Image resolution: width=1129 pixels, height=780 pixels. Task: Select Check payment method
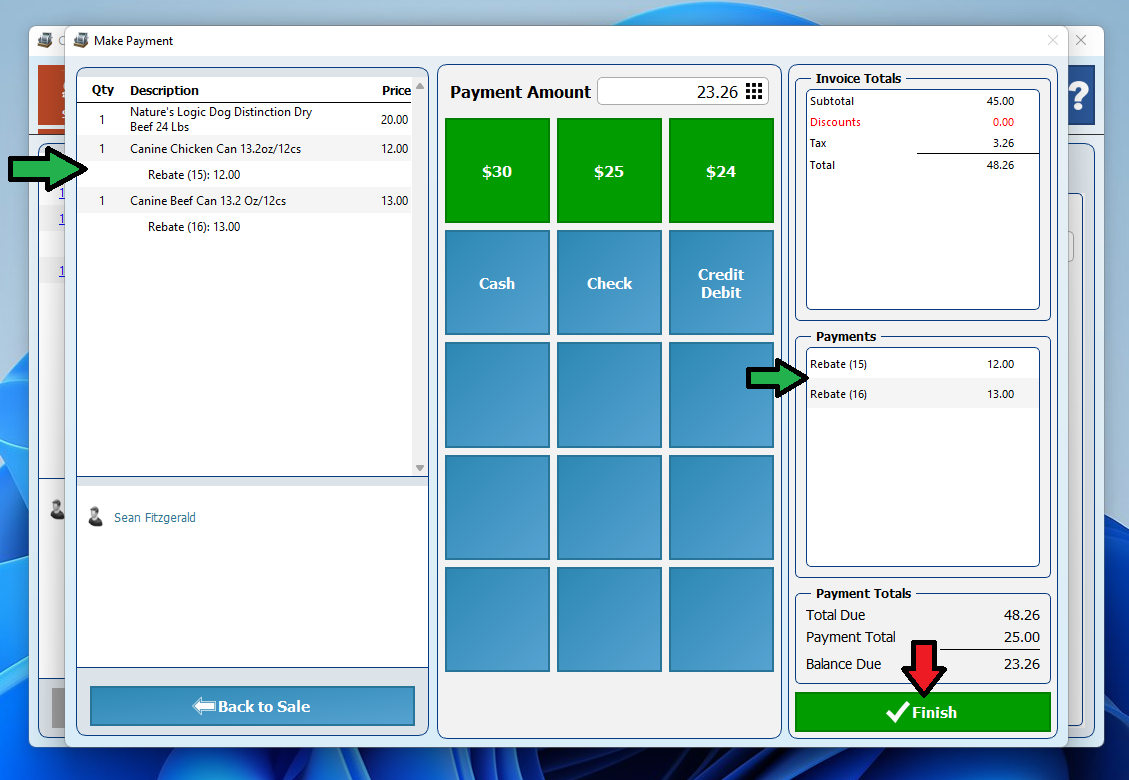coord(609,283)
